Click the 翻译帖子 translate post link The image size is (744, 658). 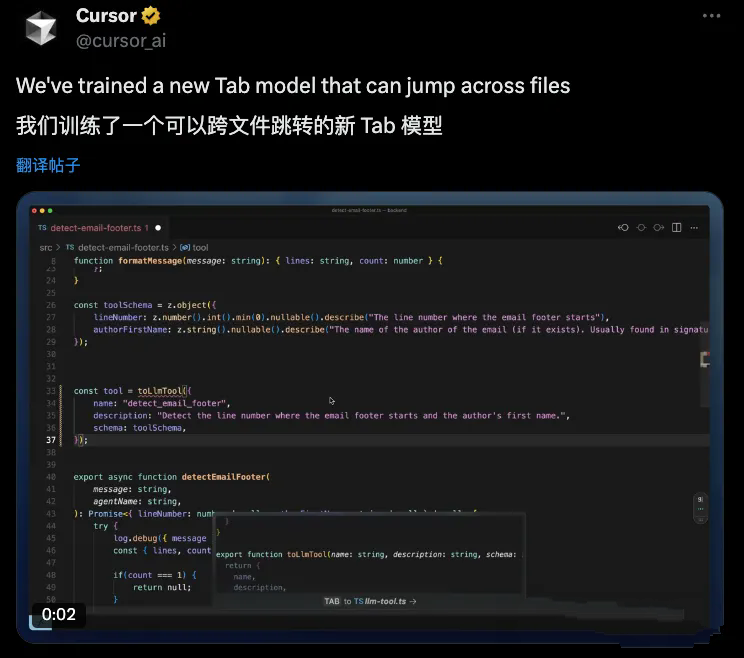pos(48,165)
